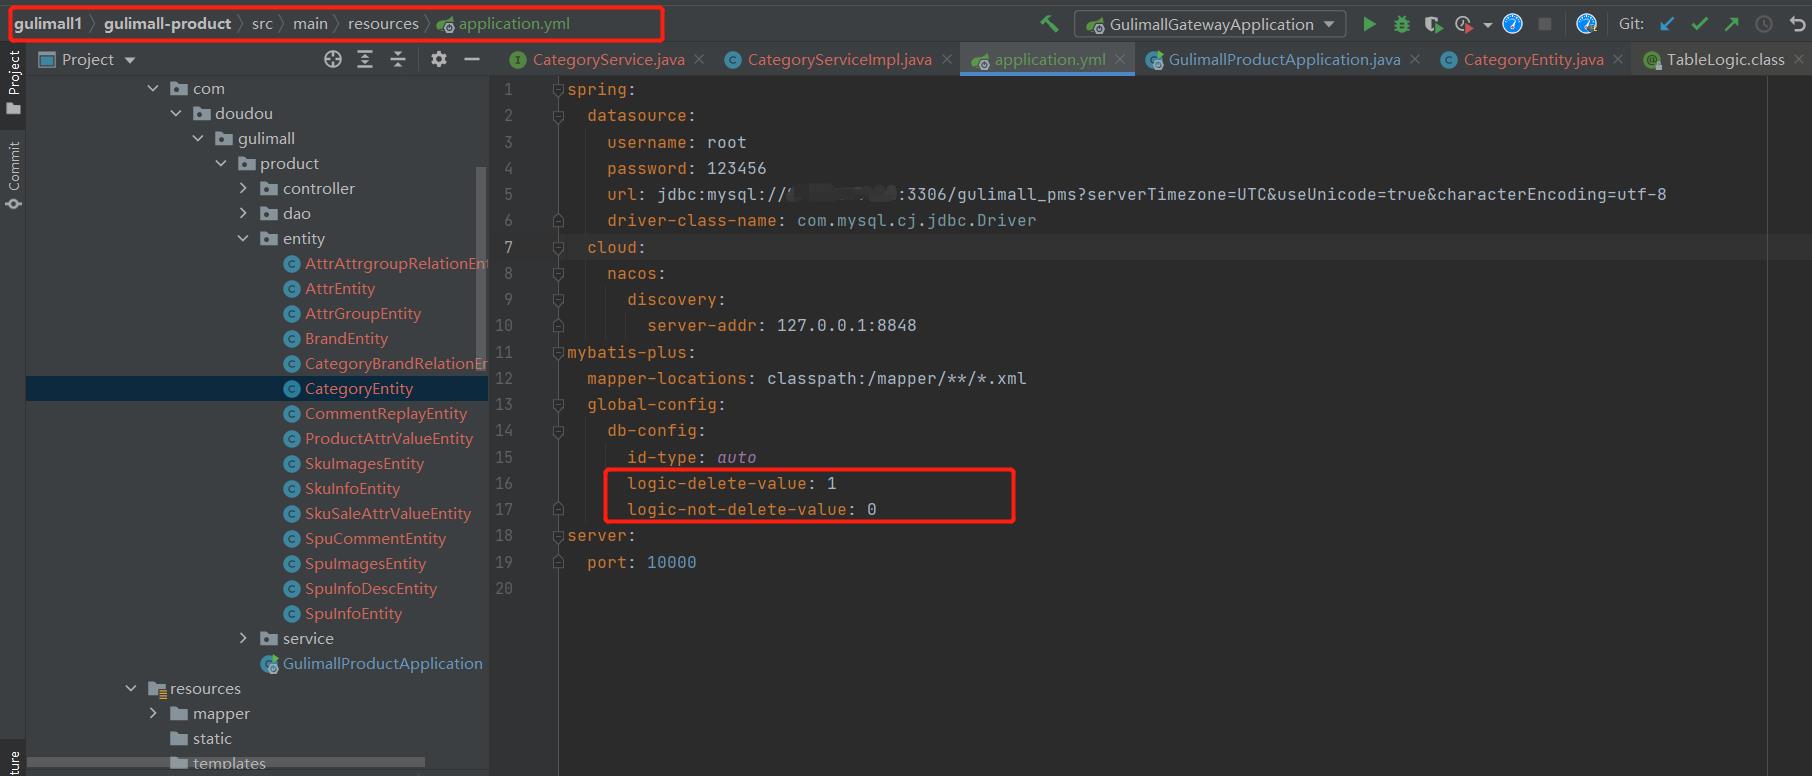Fold the db-config block at line 14
Screen dimensions: 1812x776
pyautogui.click(x=558, y=430)
